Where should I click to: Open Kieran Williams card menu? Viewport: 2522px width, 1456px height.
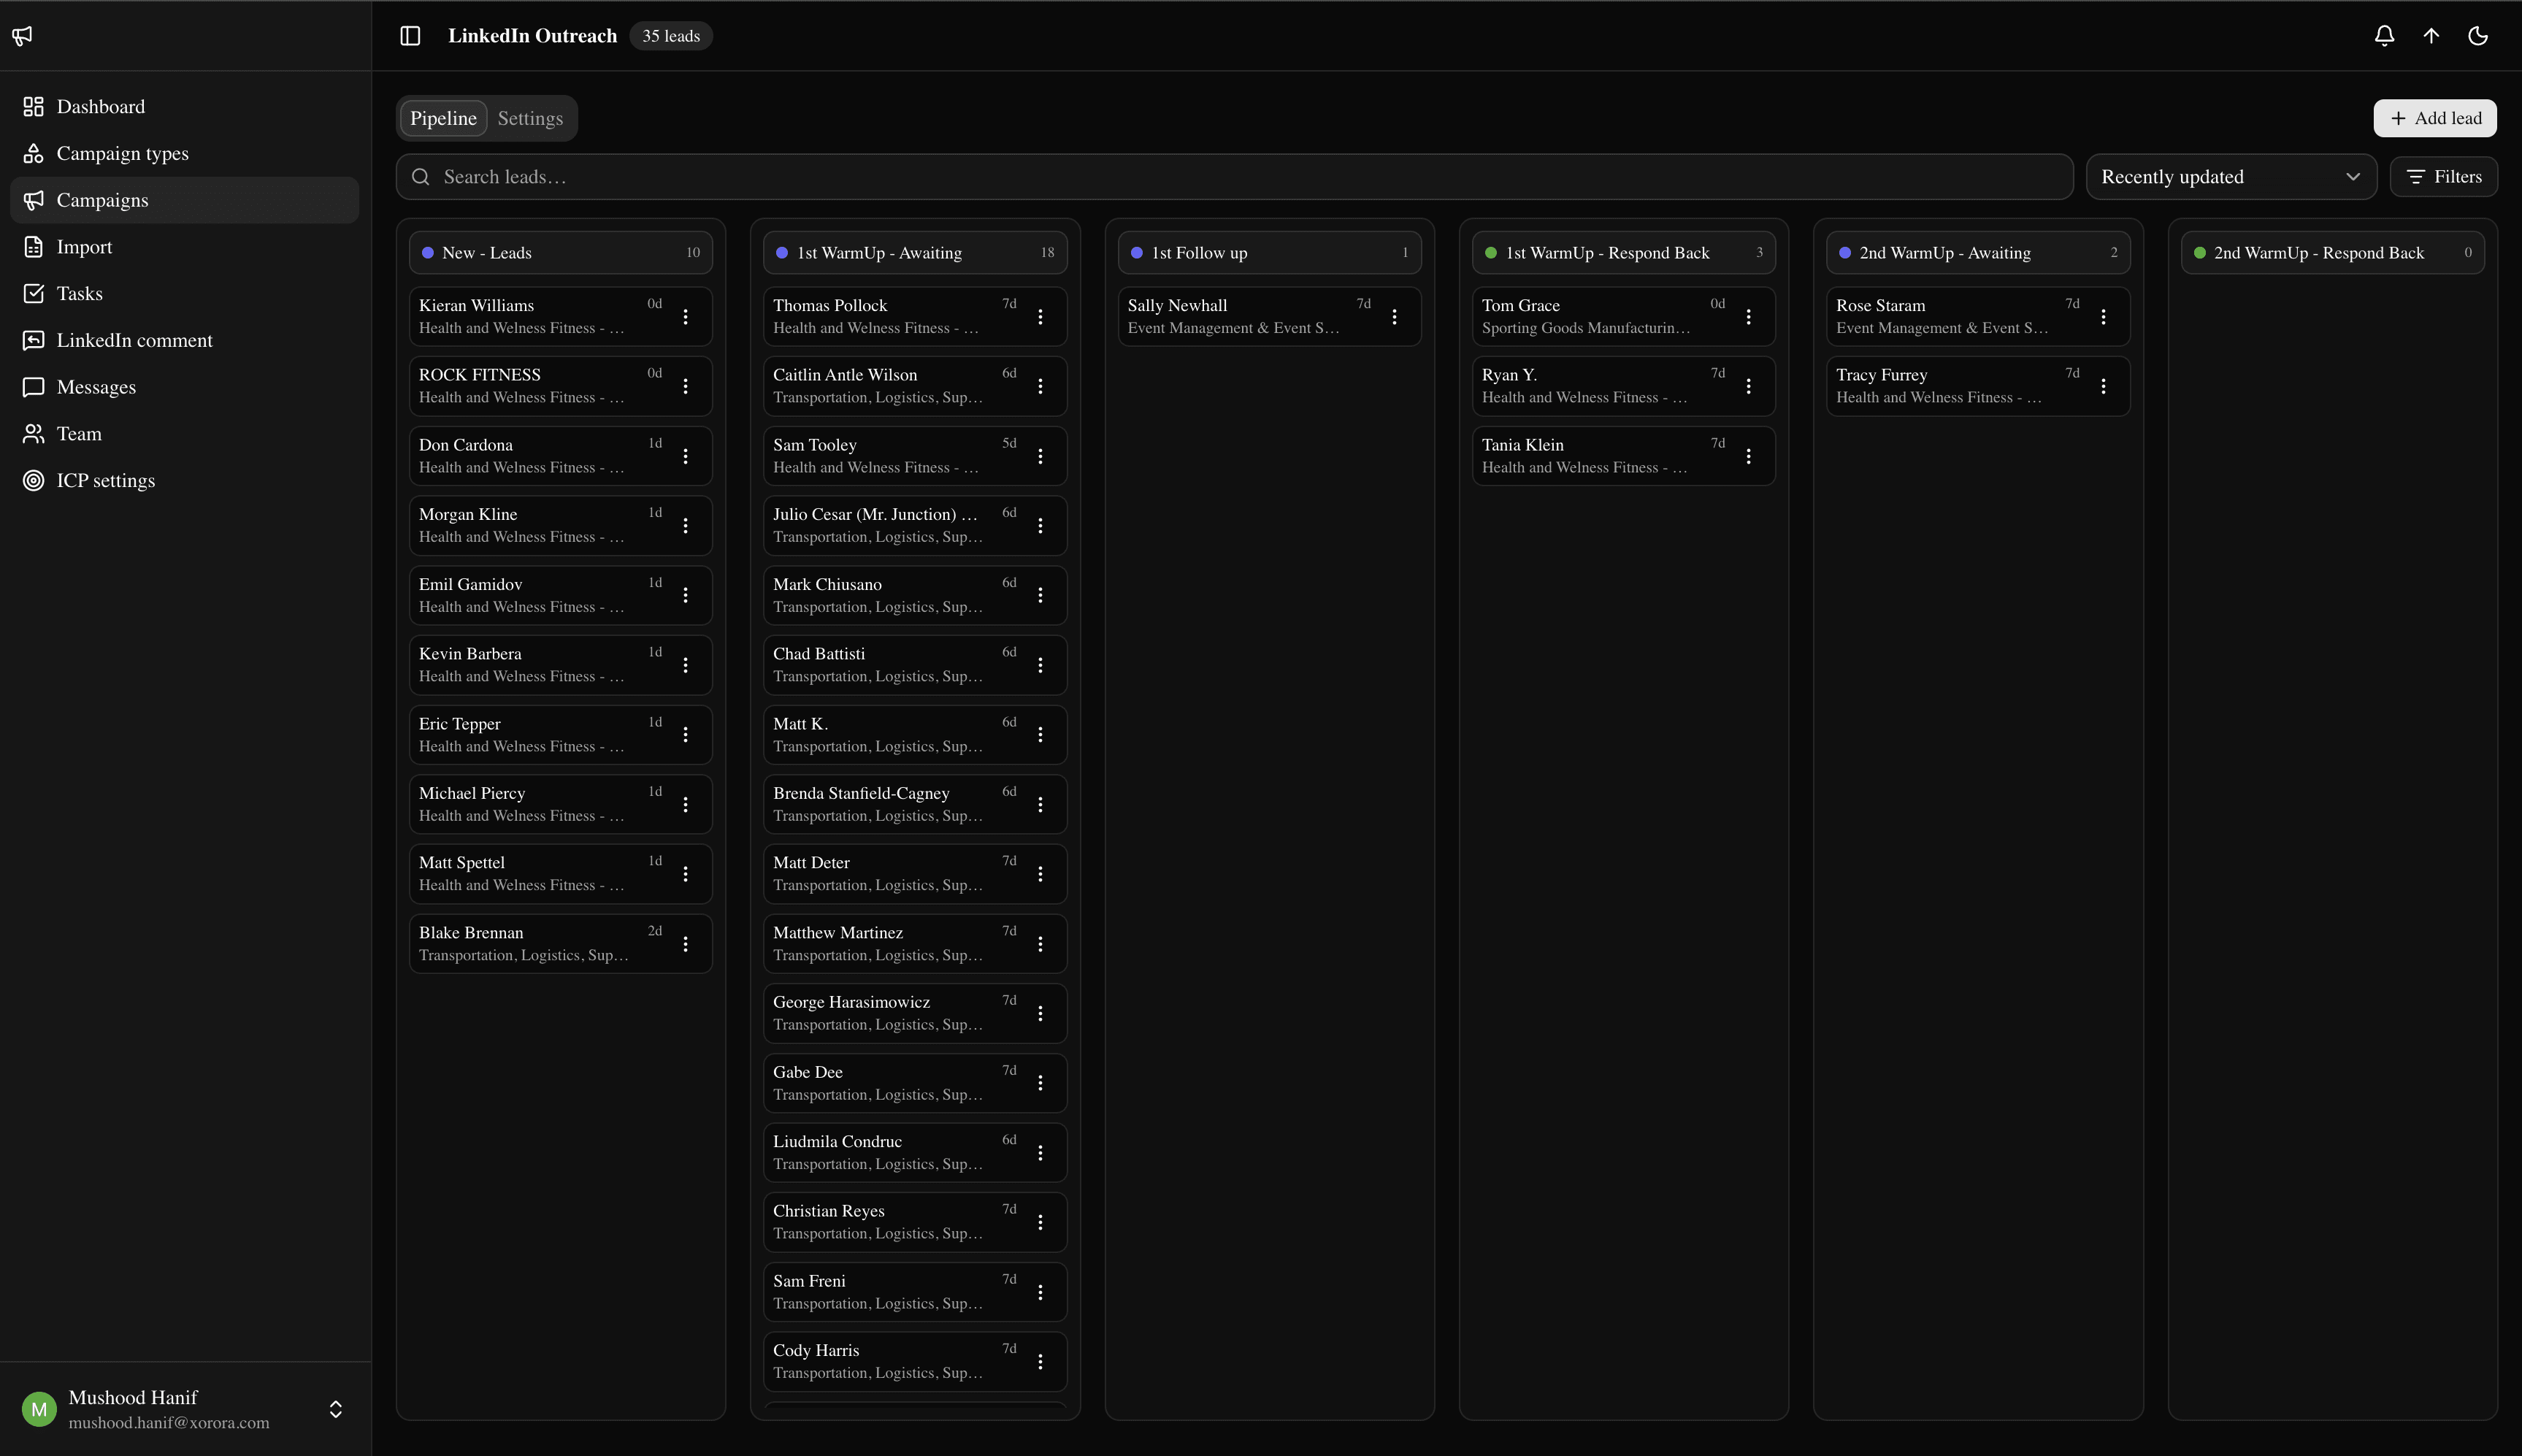point(685,317)
